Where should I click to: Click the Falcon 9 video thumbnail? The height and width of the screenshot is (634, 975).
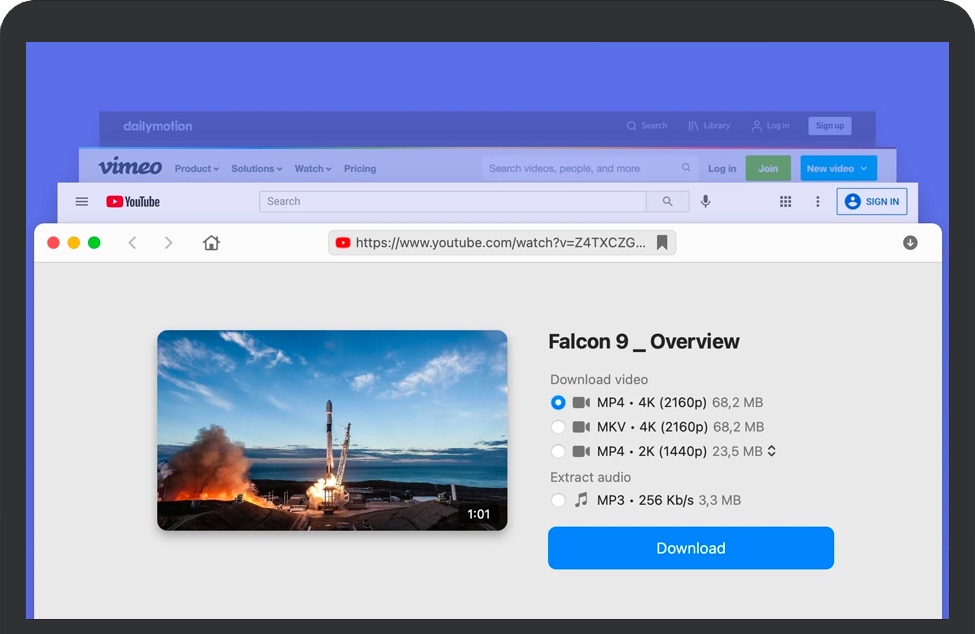coord(332,430)
